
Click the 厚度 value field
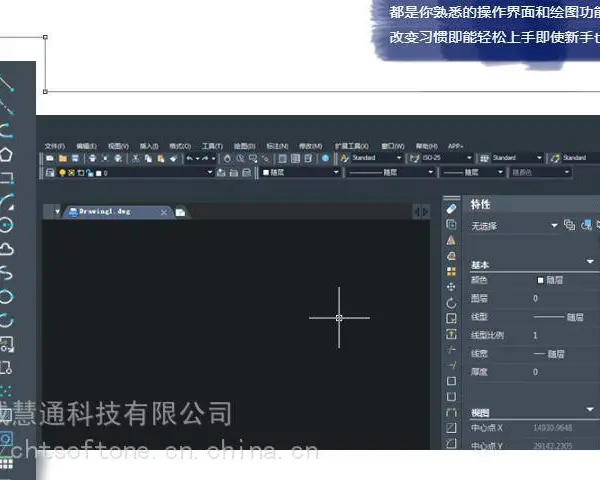click(x=566, y=372)
